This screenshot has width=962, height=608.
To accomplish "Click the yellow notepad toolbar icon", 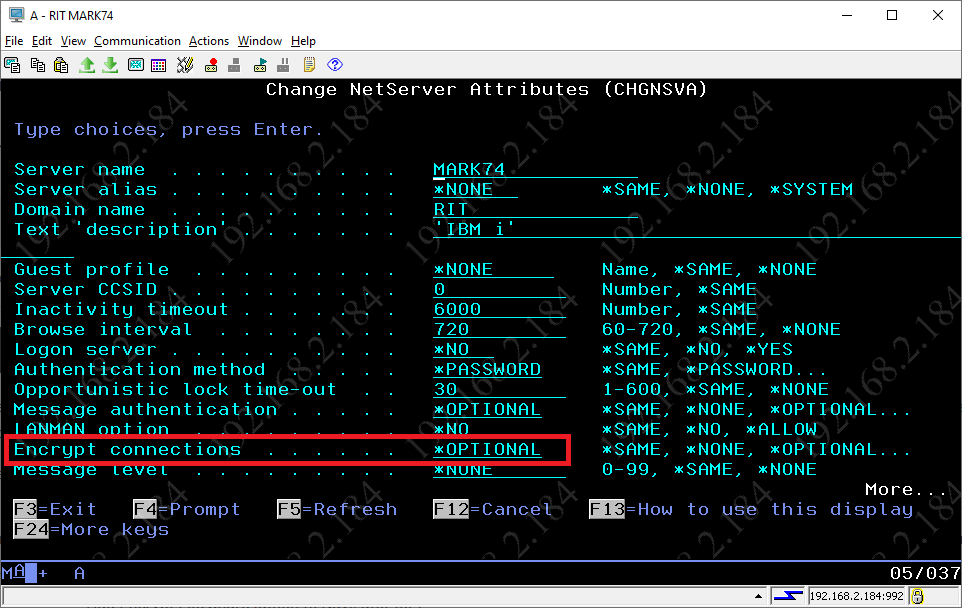I will (310, 65).
